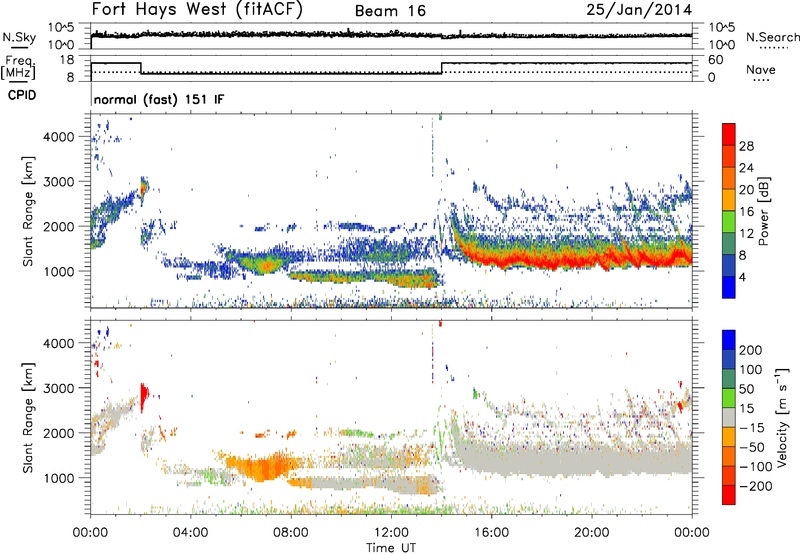Select the 3000 tick of the velocity panel
This screenshot has height=554, width=800.
[58, 388]
